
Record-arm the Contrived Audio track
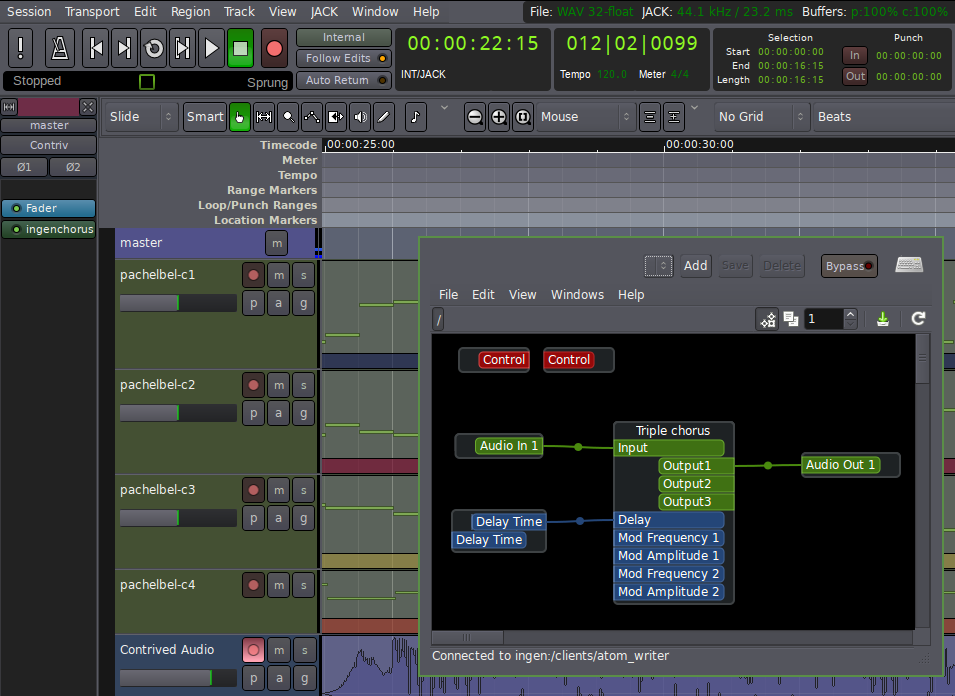point(253,650)
